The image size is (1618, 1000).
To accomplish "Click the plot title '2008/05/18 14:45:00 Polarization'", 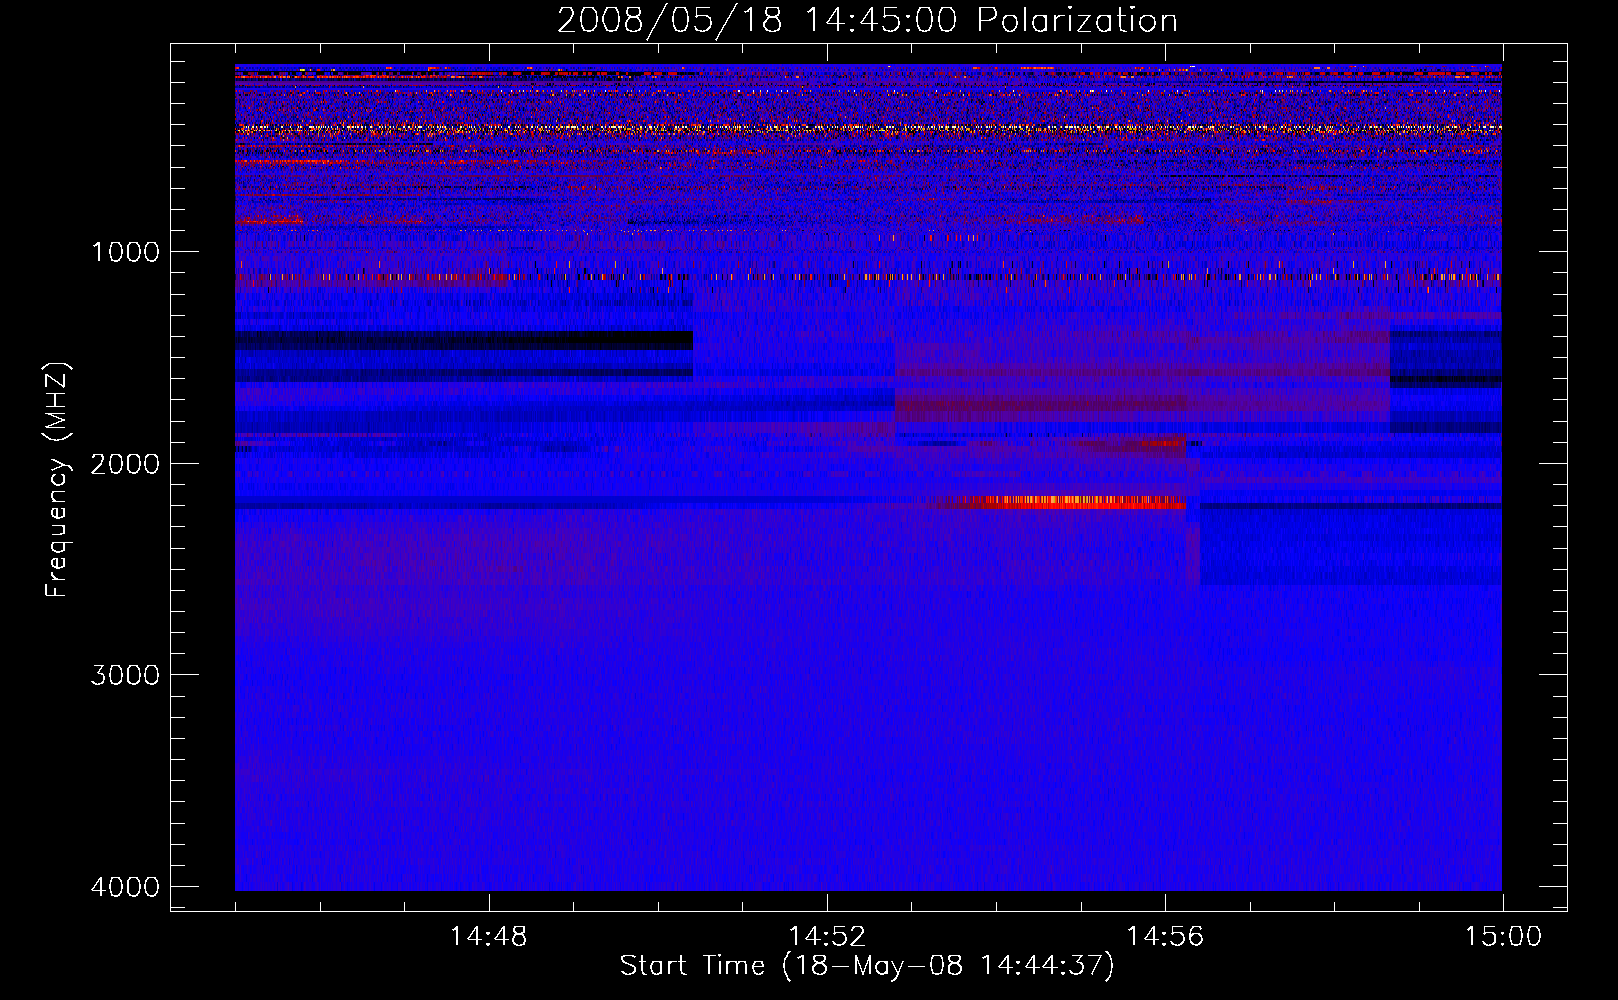I will point(867,21).
